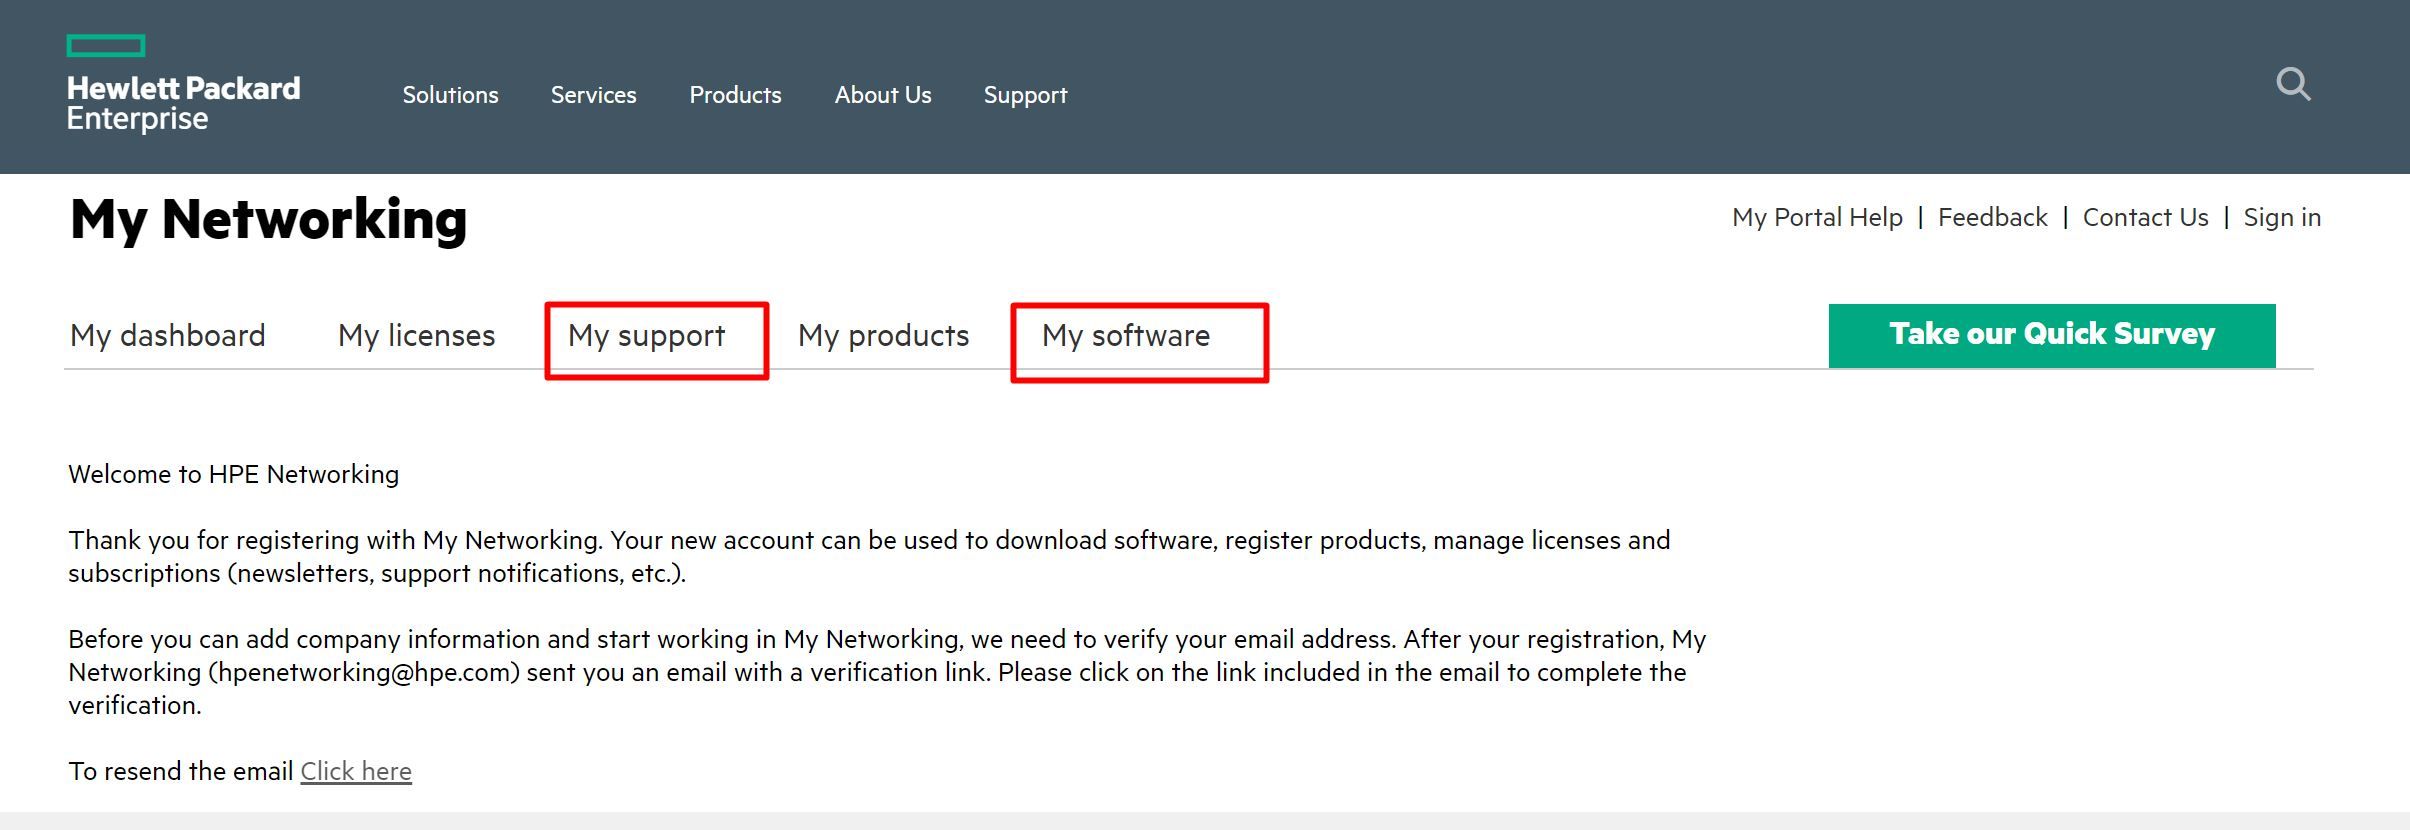Click the Welcome to HPE Networking text

tap(233, 475)
